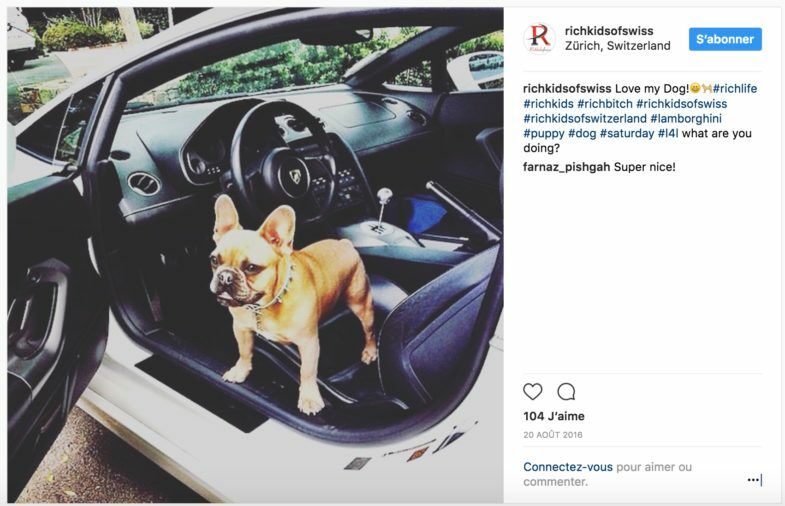Open richkidsofswiss username in the header
785x506 pixels.
click(x=609, y=31)
